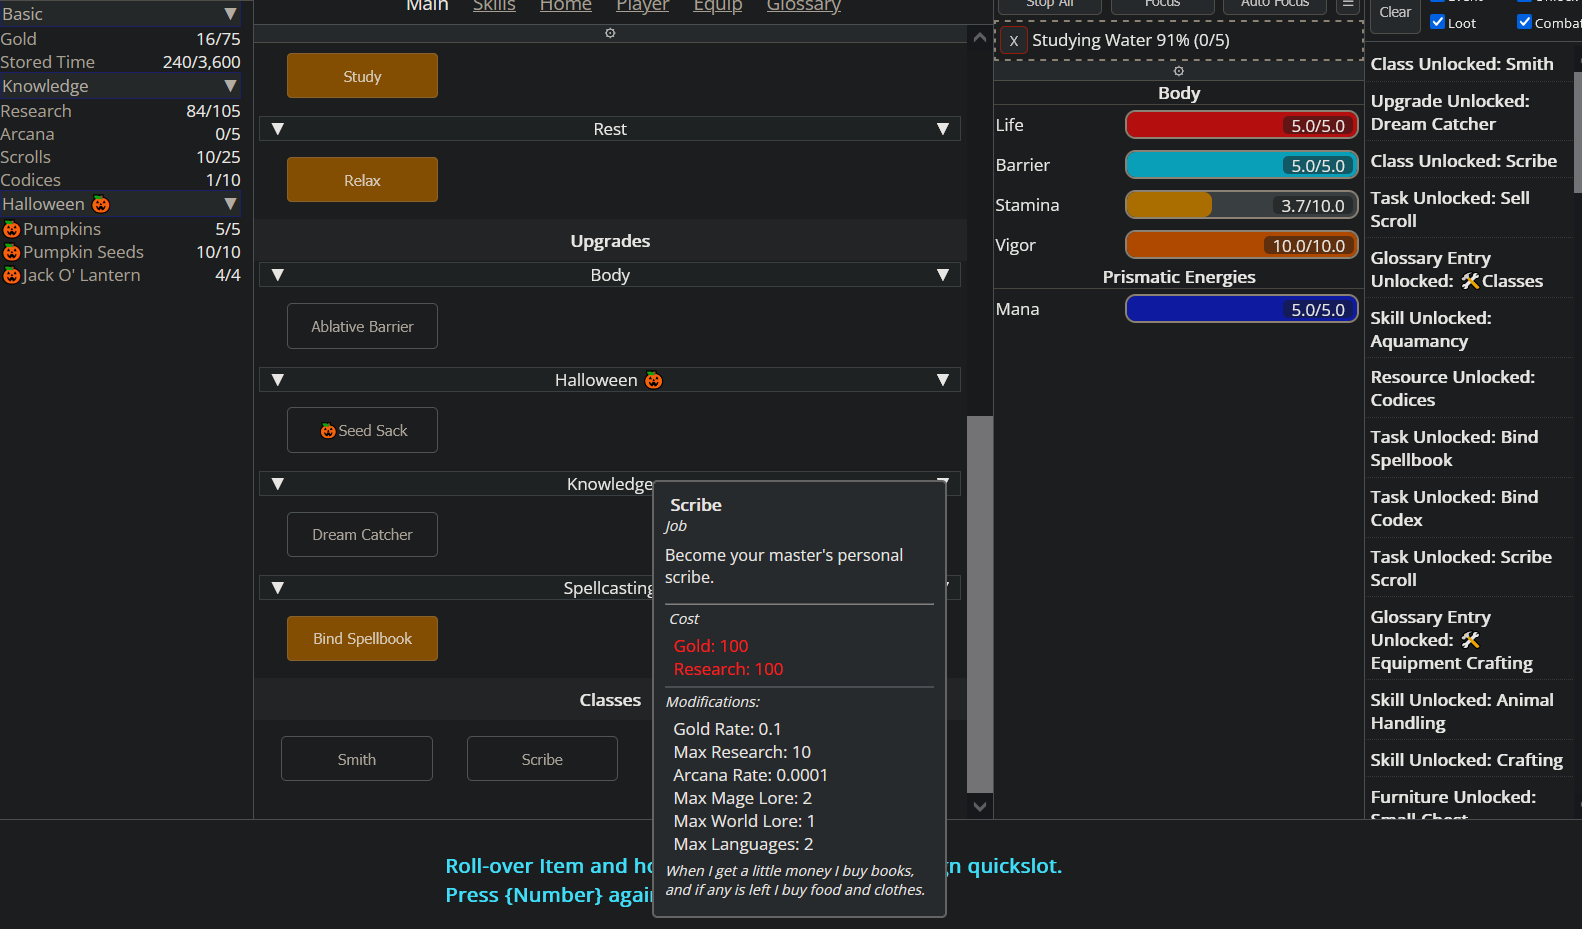Click the pumpkin icon in the sidebar Halloween header
This screenshot has height=929, width=1582.
coord(101,204)
